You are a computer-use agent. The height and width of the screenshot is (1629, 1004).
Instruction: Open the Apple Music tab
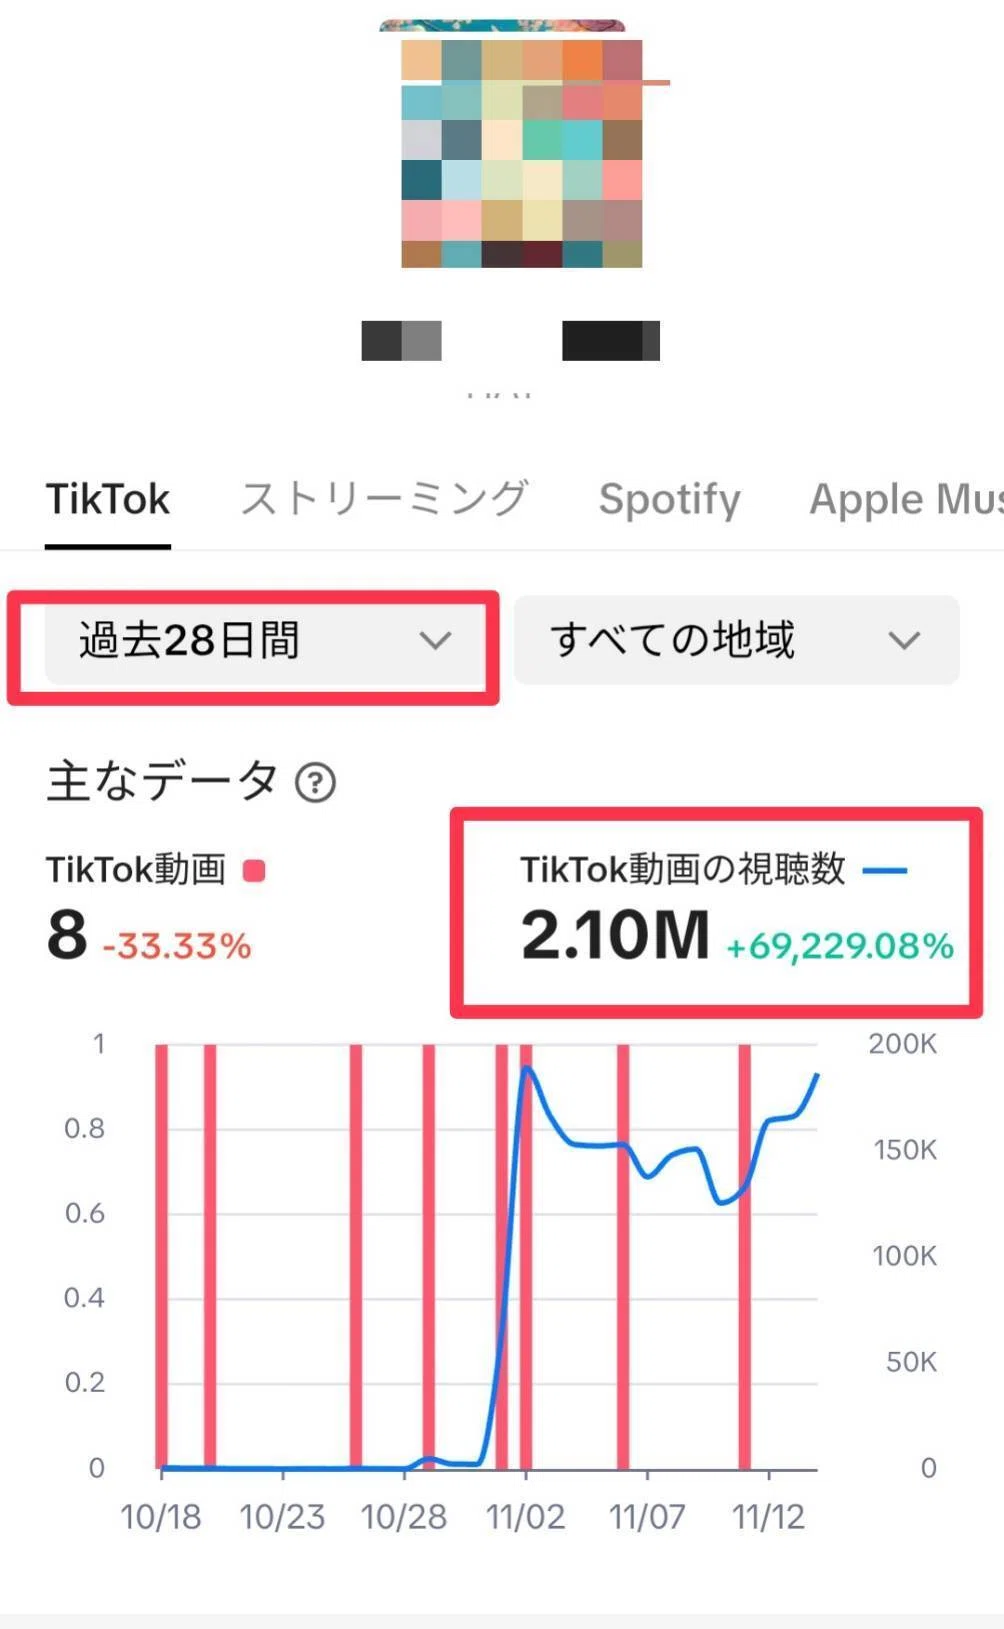point(906,499)
